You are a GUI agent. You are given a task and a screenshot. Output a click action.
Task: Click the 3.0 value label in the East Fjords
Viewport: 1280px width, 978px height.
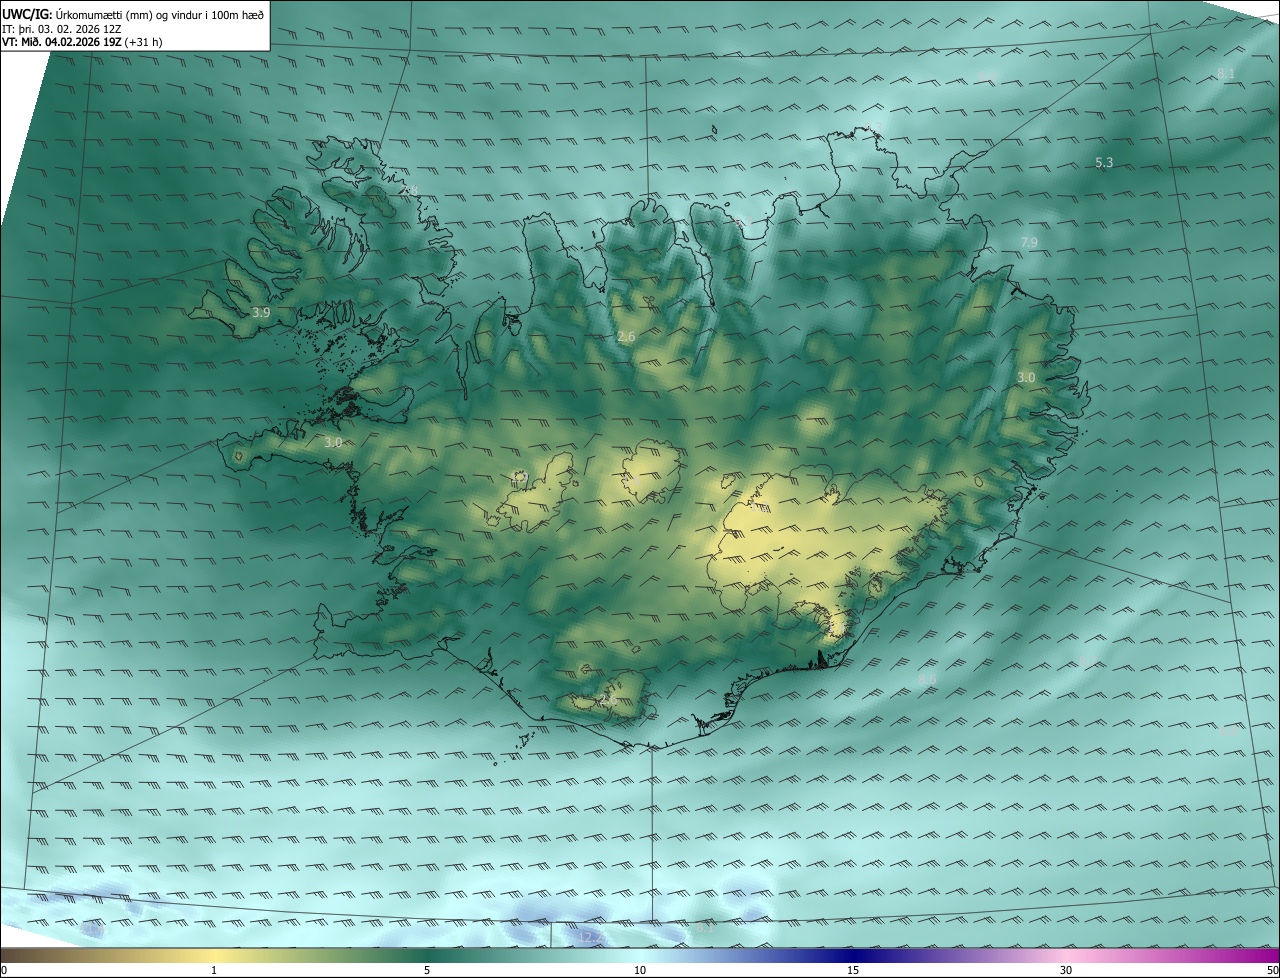coord(1026,378)
